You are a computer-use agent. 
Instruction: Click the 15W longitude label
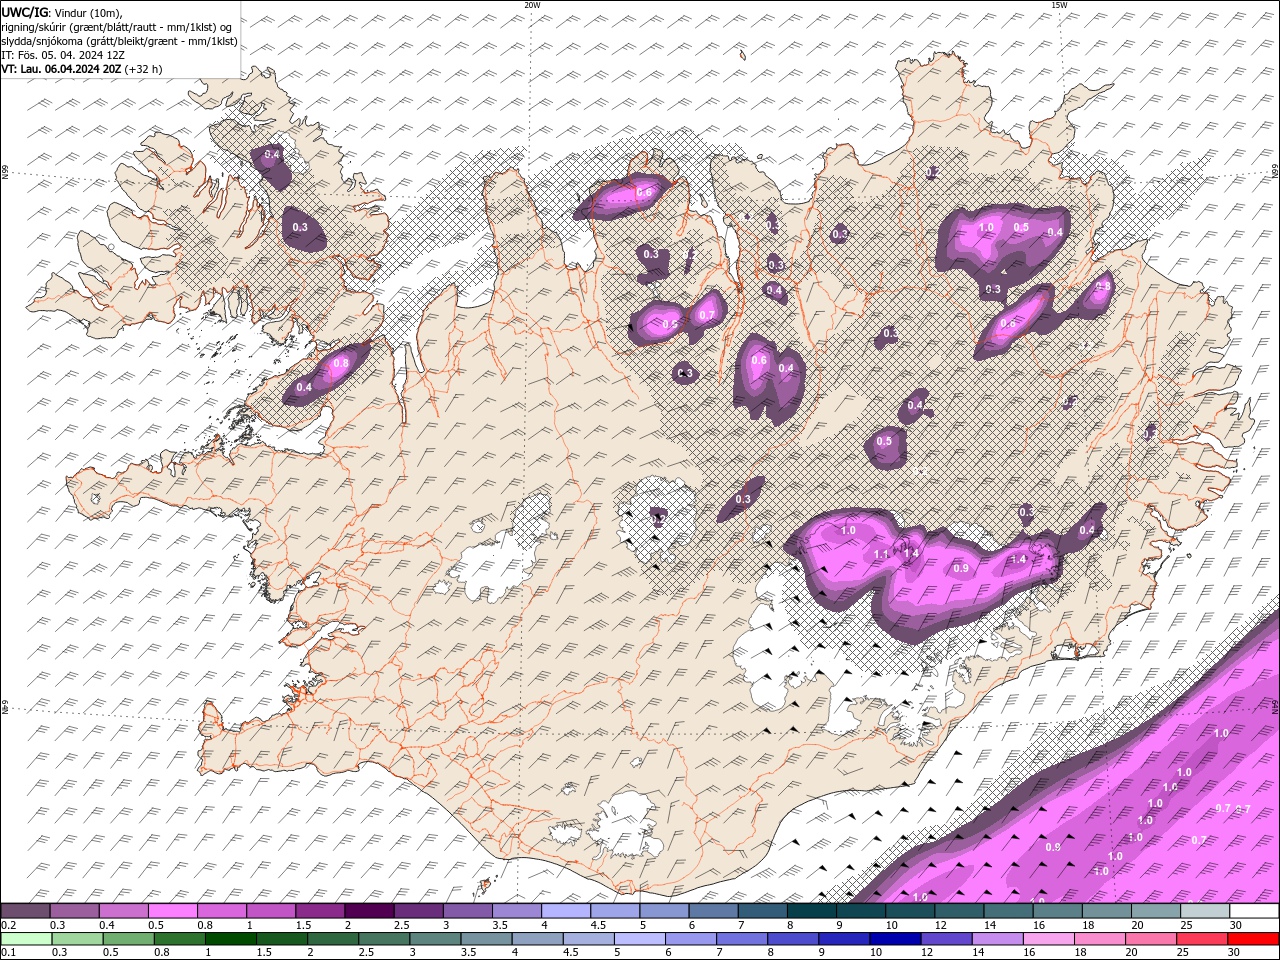click(x=1058, y=5)
